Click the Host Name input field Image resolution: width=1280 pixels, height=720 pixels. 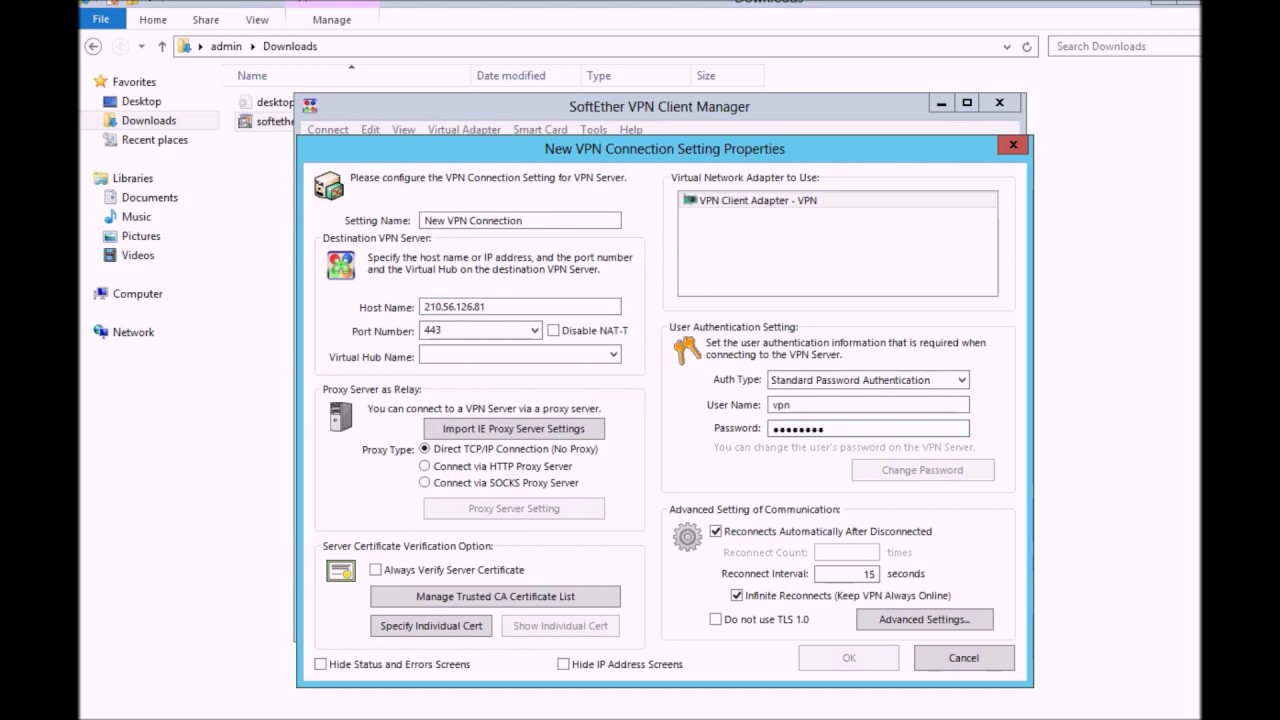point(520,307)
